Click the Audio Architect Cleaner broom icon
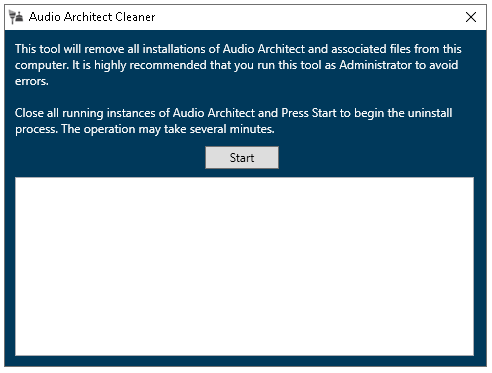 (16, 17)
